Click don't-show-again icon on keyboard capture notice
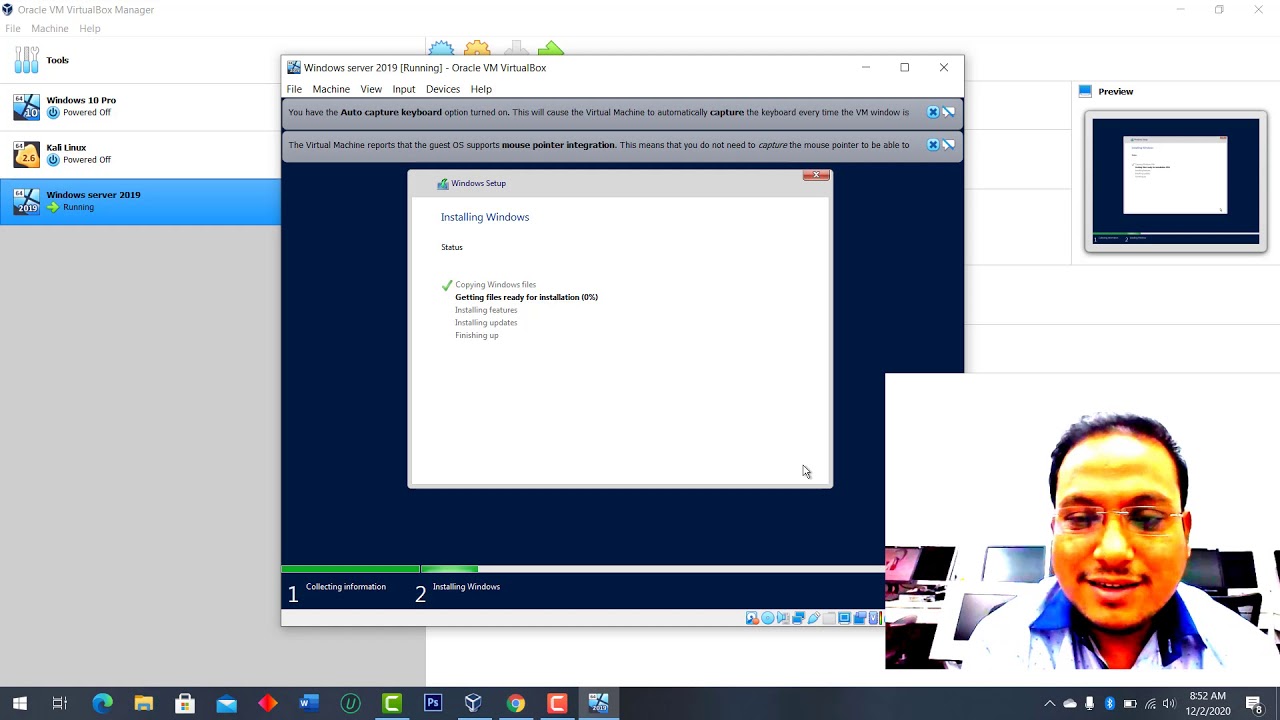 [x=948, y=112]
